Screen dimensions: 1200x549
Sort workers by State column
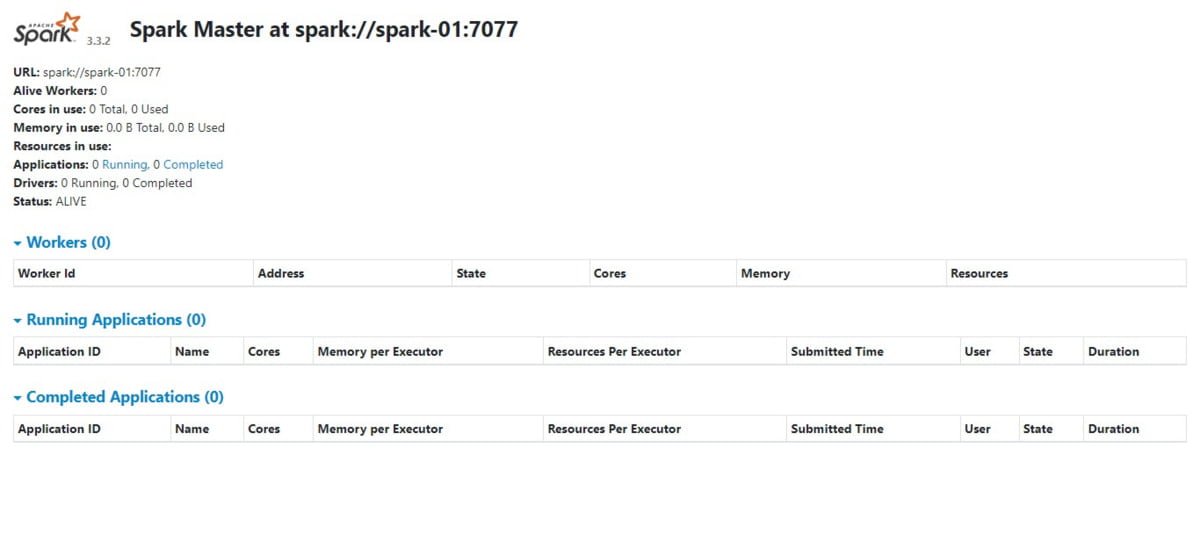click(471, 273)
